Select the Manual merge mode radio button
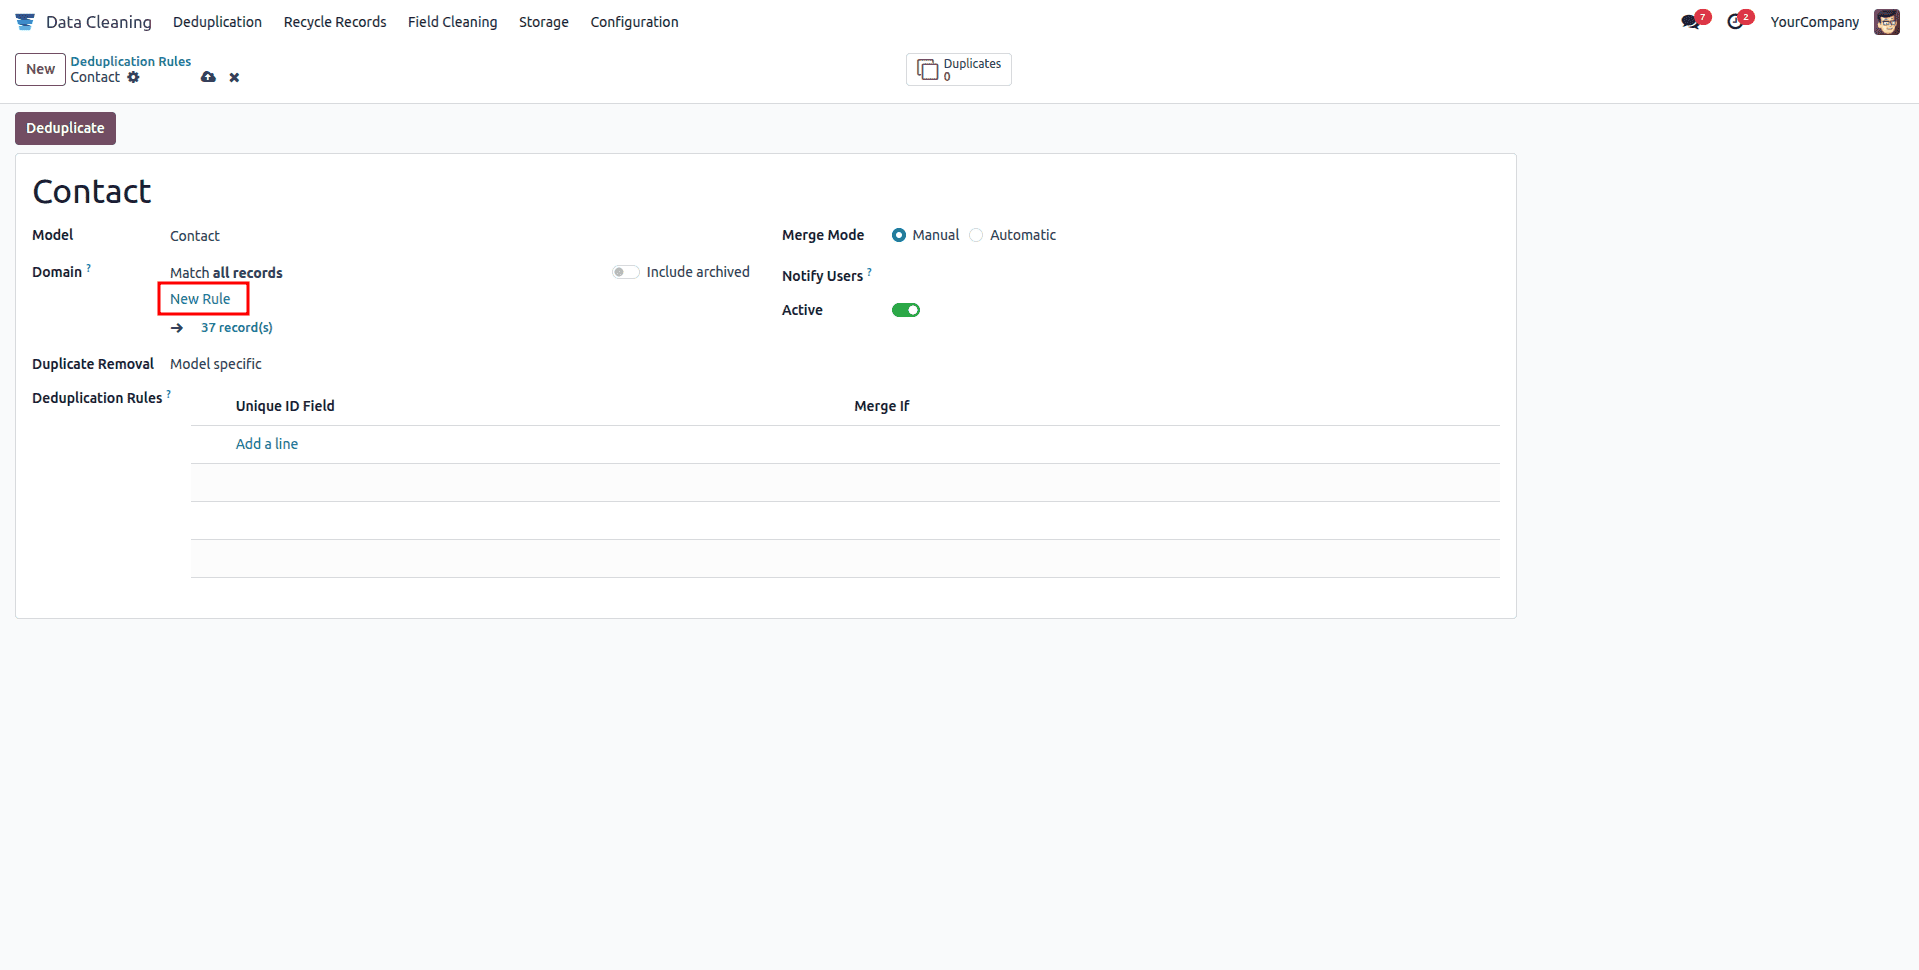This screenshot has width=1919, height=970. click(x=898, y=235)
